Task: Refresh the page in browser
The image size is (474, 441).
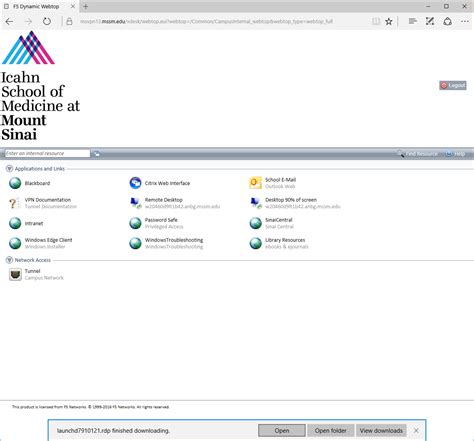Action: [47, 22]
